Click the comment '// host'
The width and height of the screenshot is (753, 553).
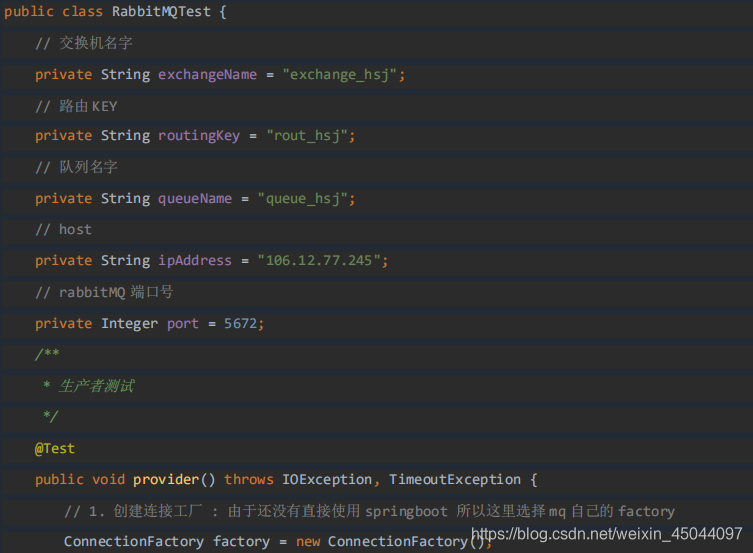pyautogui.click(x=63, y=229)
